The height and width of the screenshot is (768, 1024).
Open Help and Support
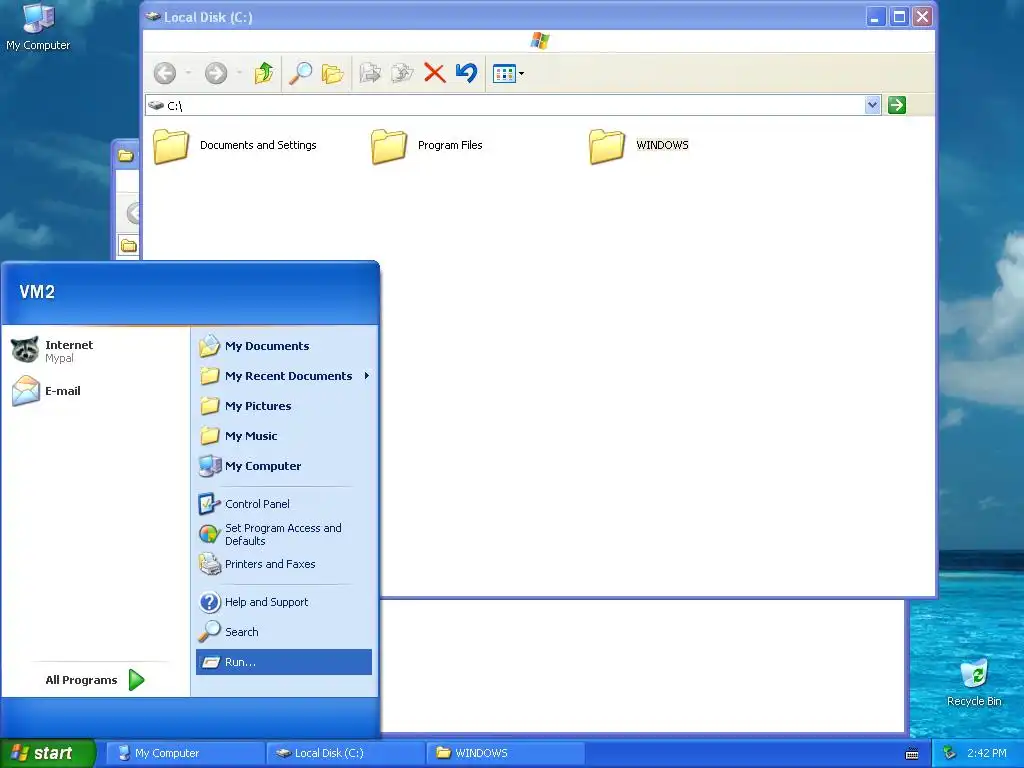point(284,602)
